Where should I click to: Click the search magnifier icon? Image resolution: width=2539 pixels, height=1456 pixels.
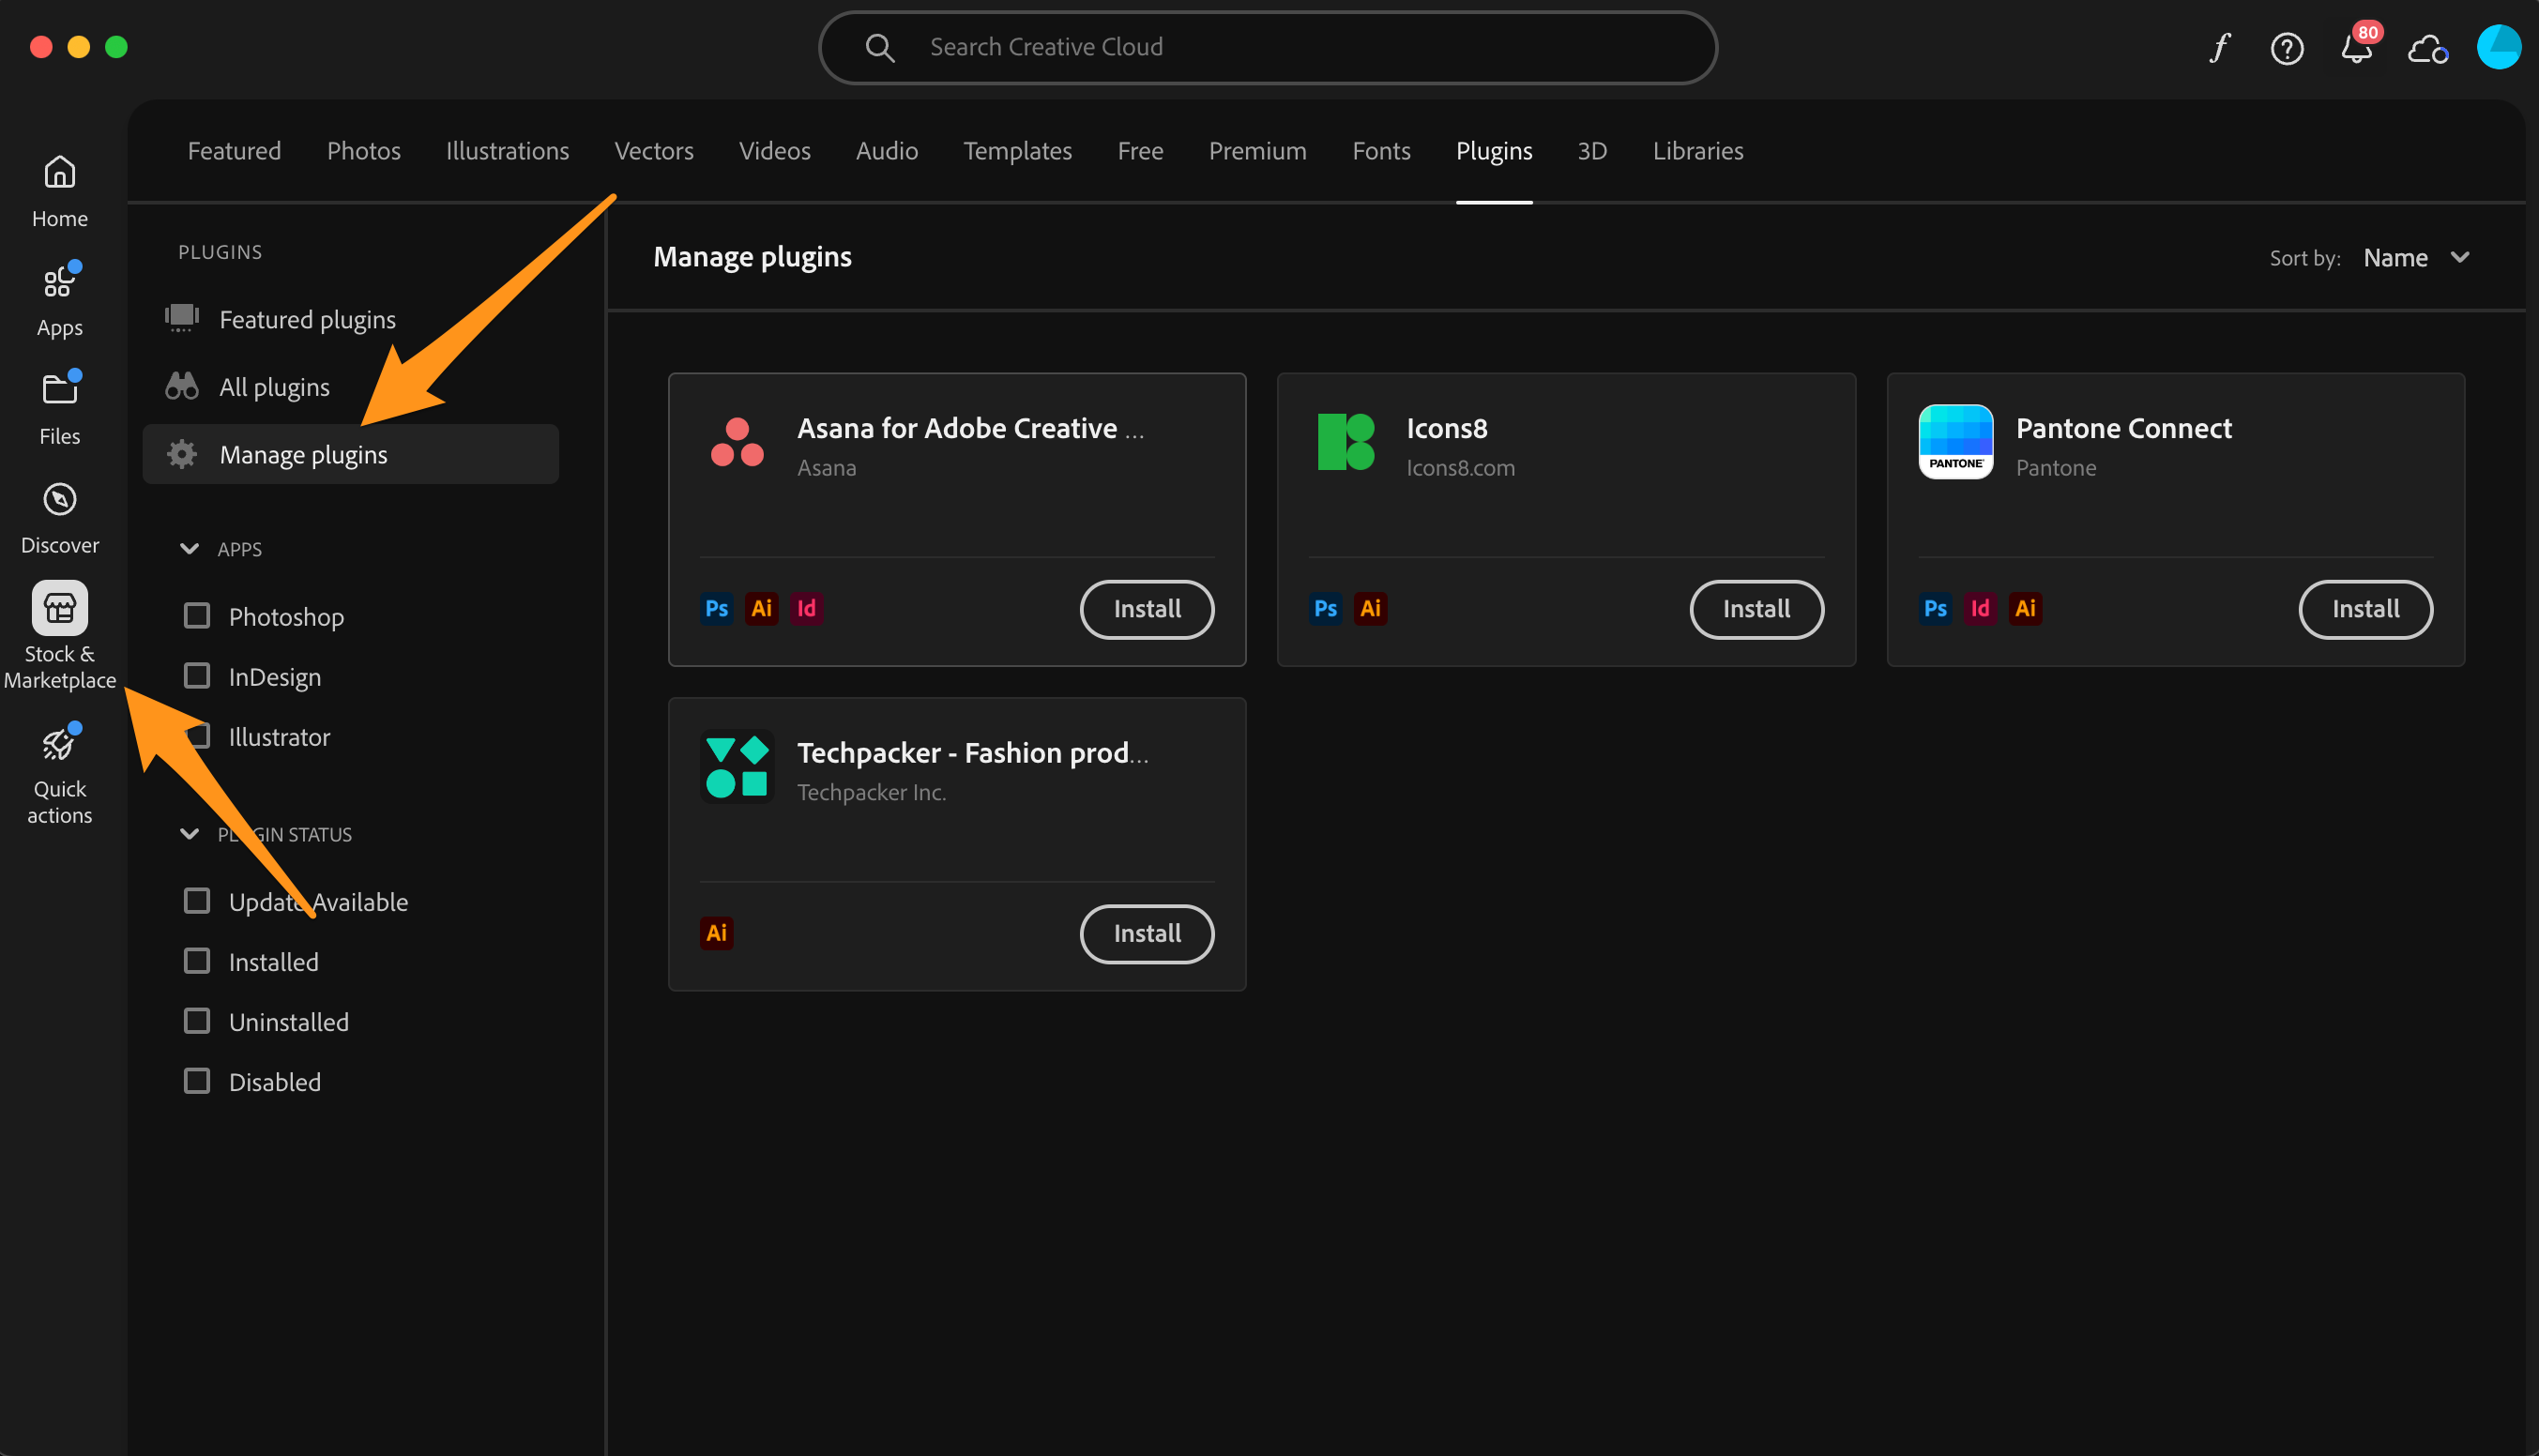pos(879,47)
